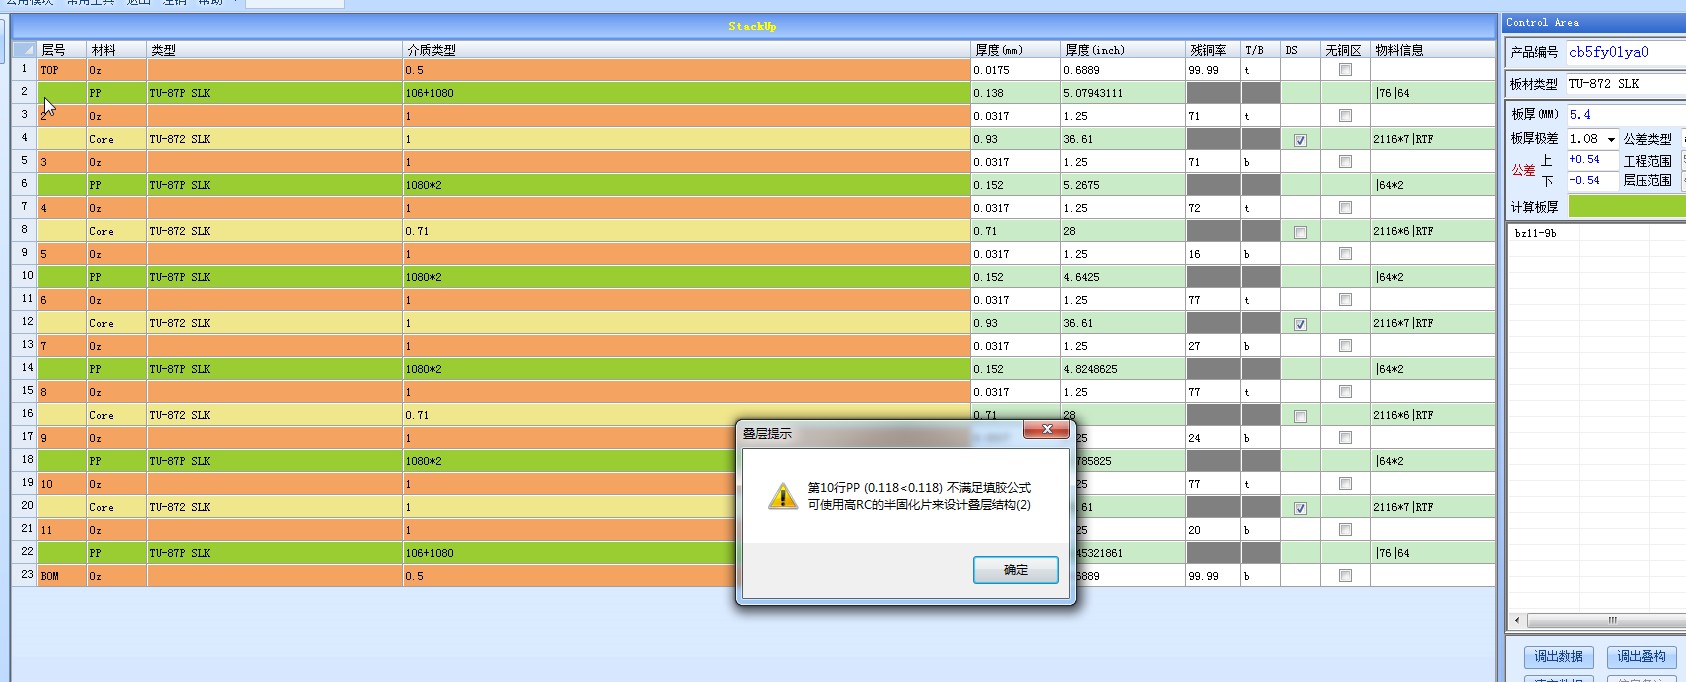Click the 板材类型 field showing TU-872 SLK
Screen dimensions: 1686x682
[x=1626, y=84]
